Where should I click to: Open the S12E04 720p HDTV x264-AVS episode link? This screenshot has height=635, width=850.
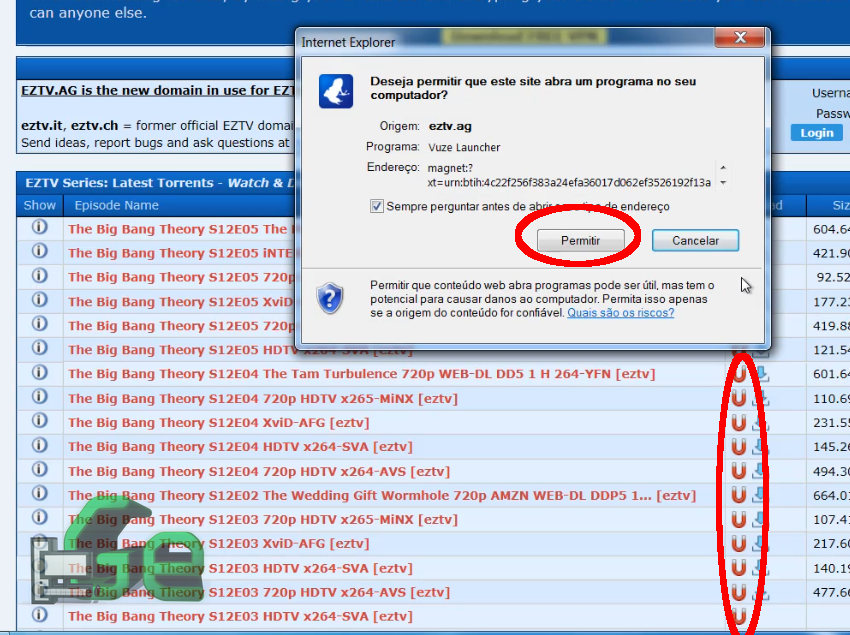click(x=259, y=471)
